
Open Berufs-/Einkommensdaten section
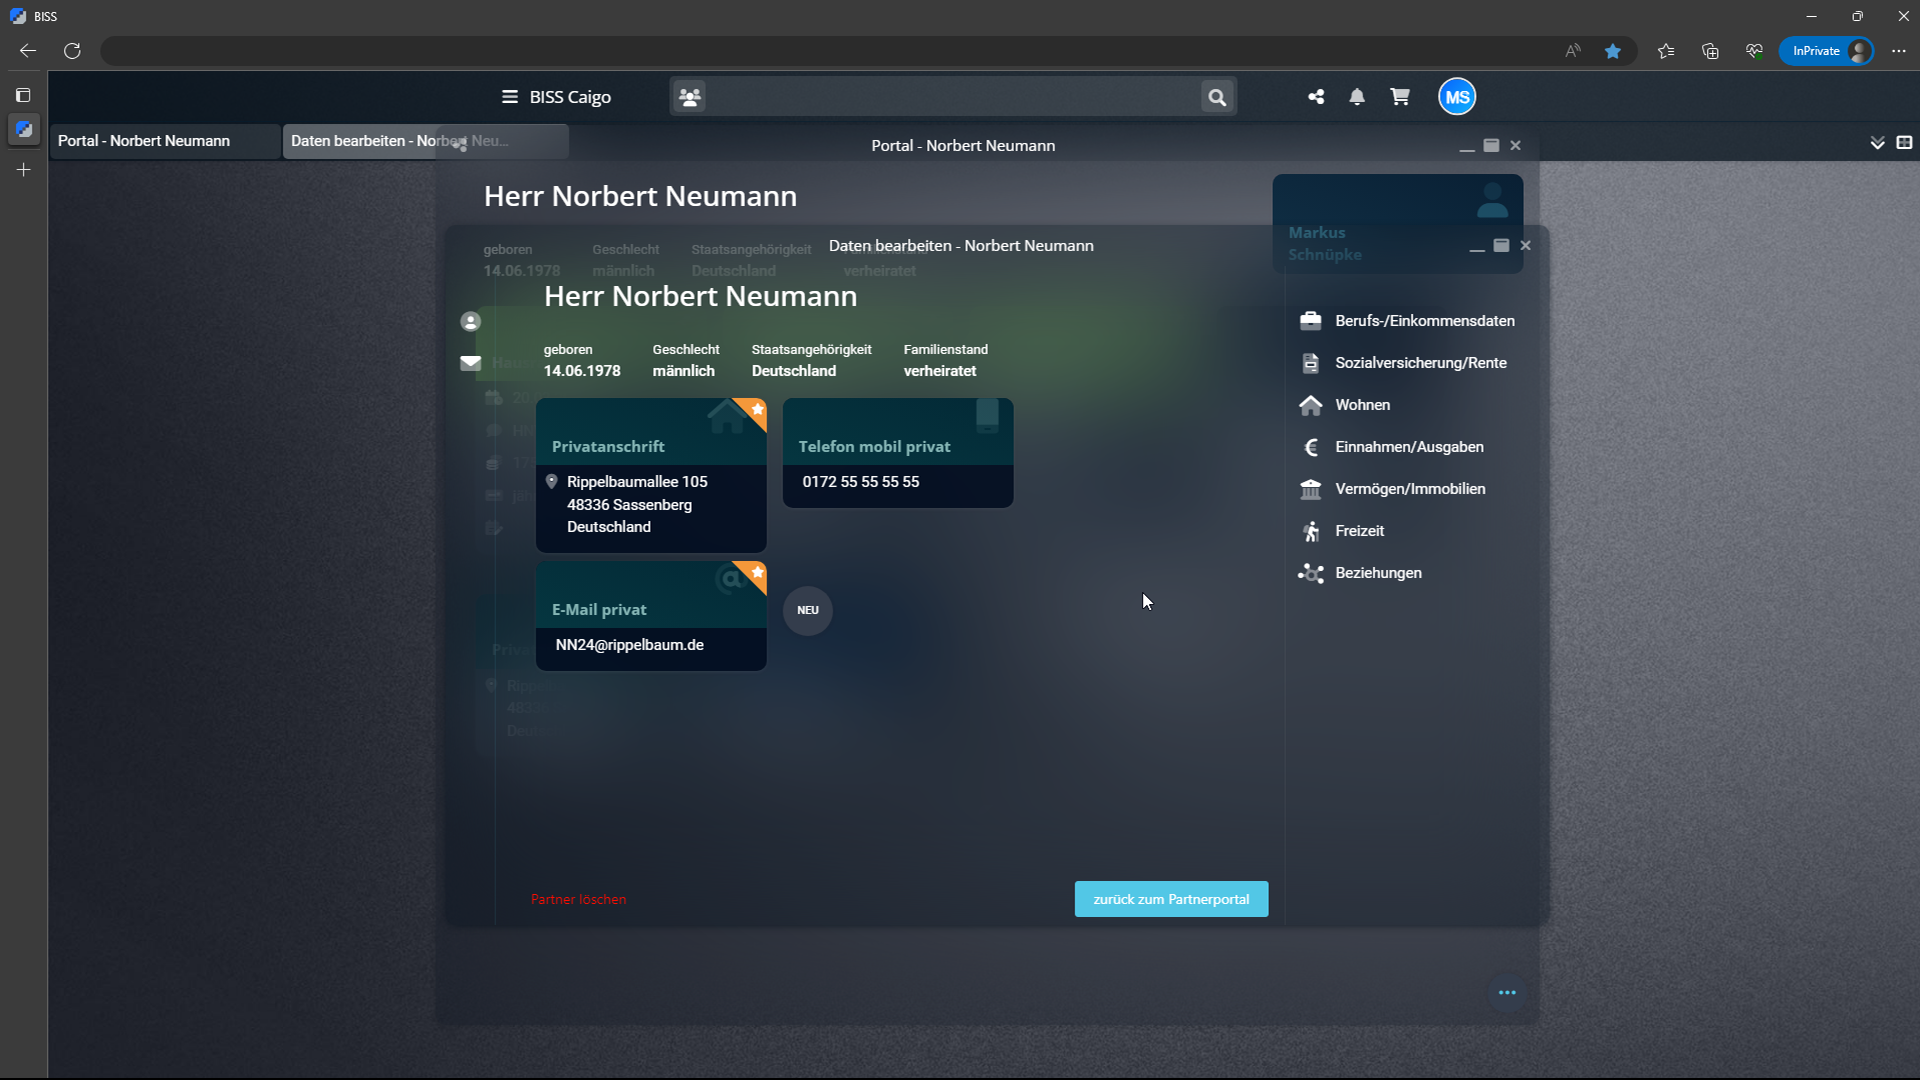click(1424, 321)
